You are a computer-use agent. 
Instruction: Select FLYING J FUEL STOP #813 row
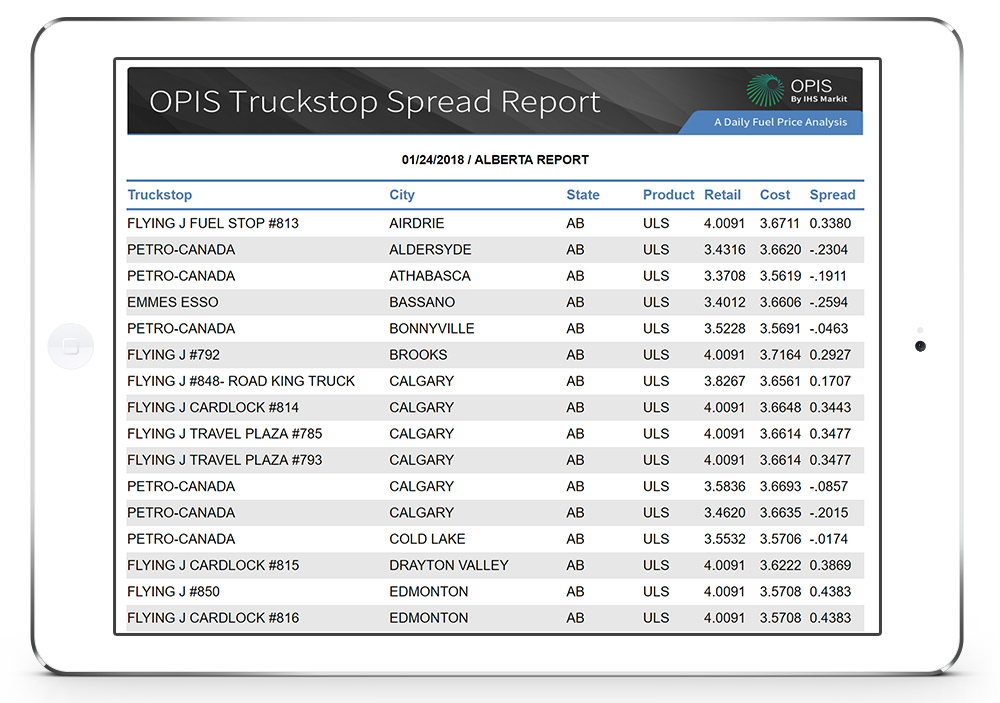click(495, 223)
